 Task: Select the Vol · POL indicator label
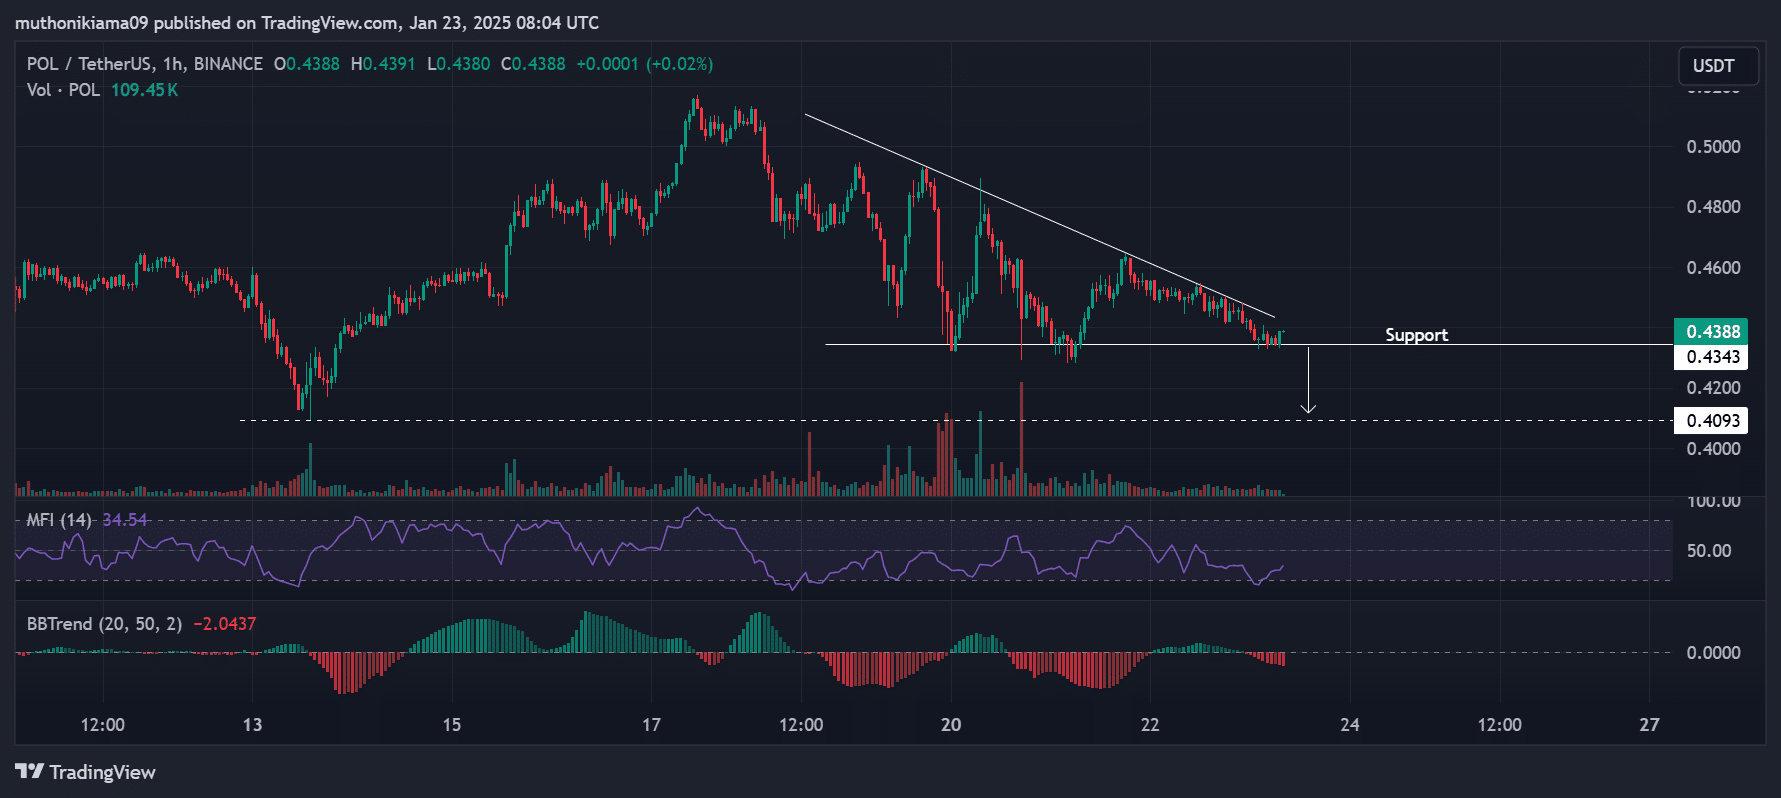(63, 90)
